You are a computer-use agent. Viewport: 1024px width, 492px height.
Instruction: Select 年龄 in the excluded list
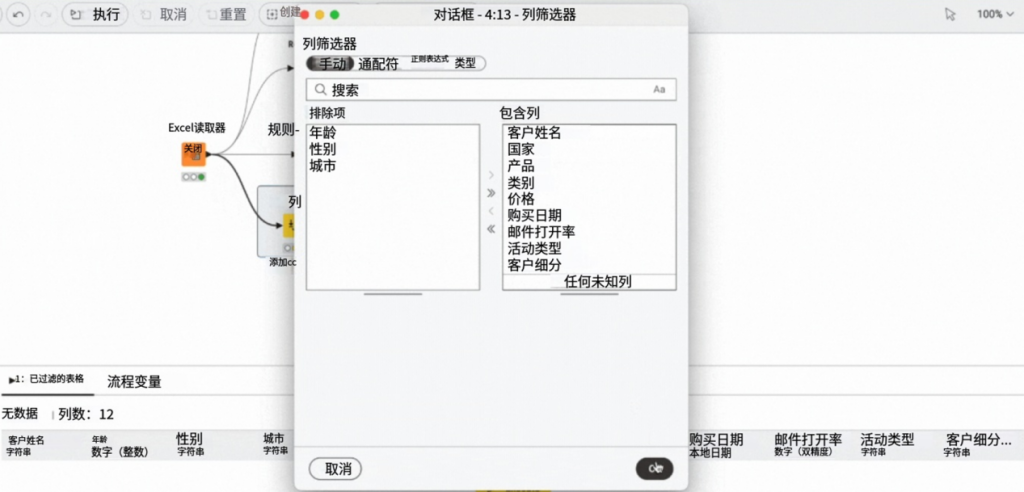(x=323, y=132)
